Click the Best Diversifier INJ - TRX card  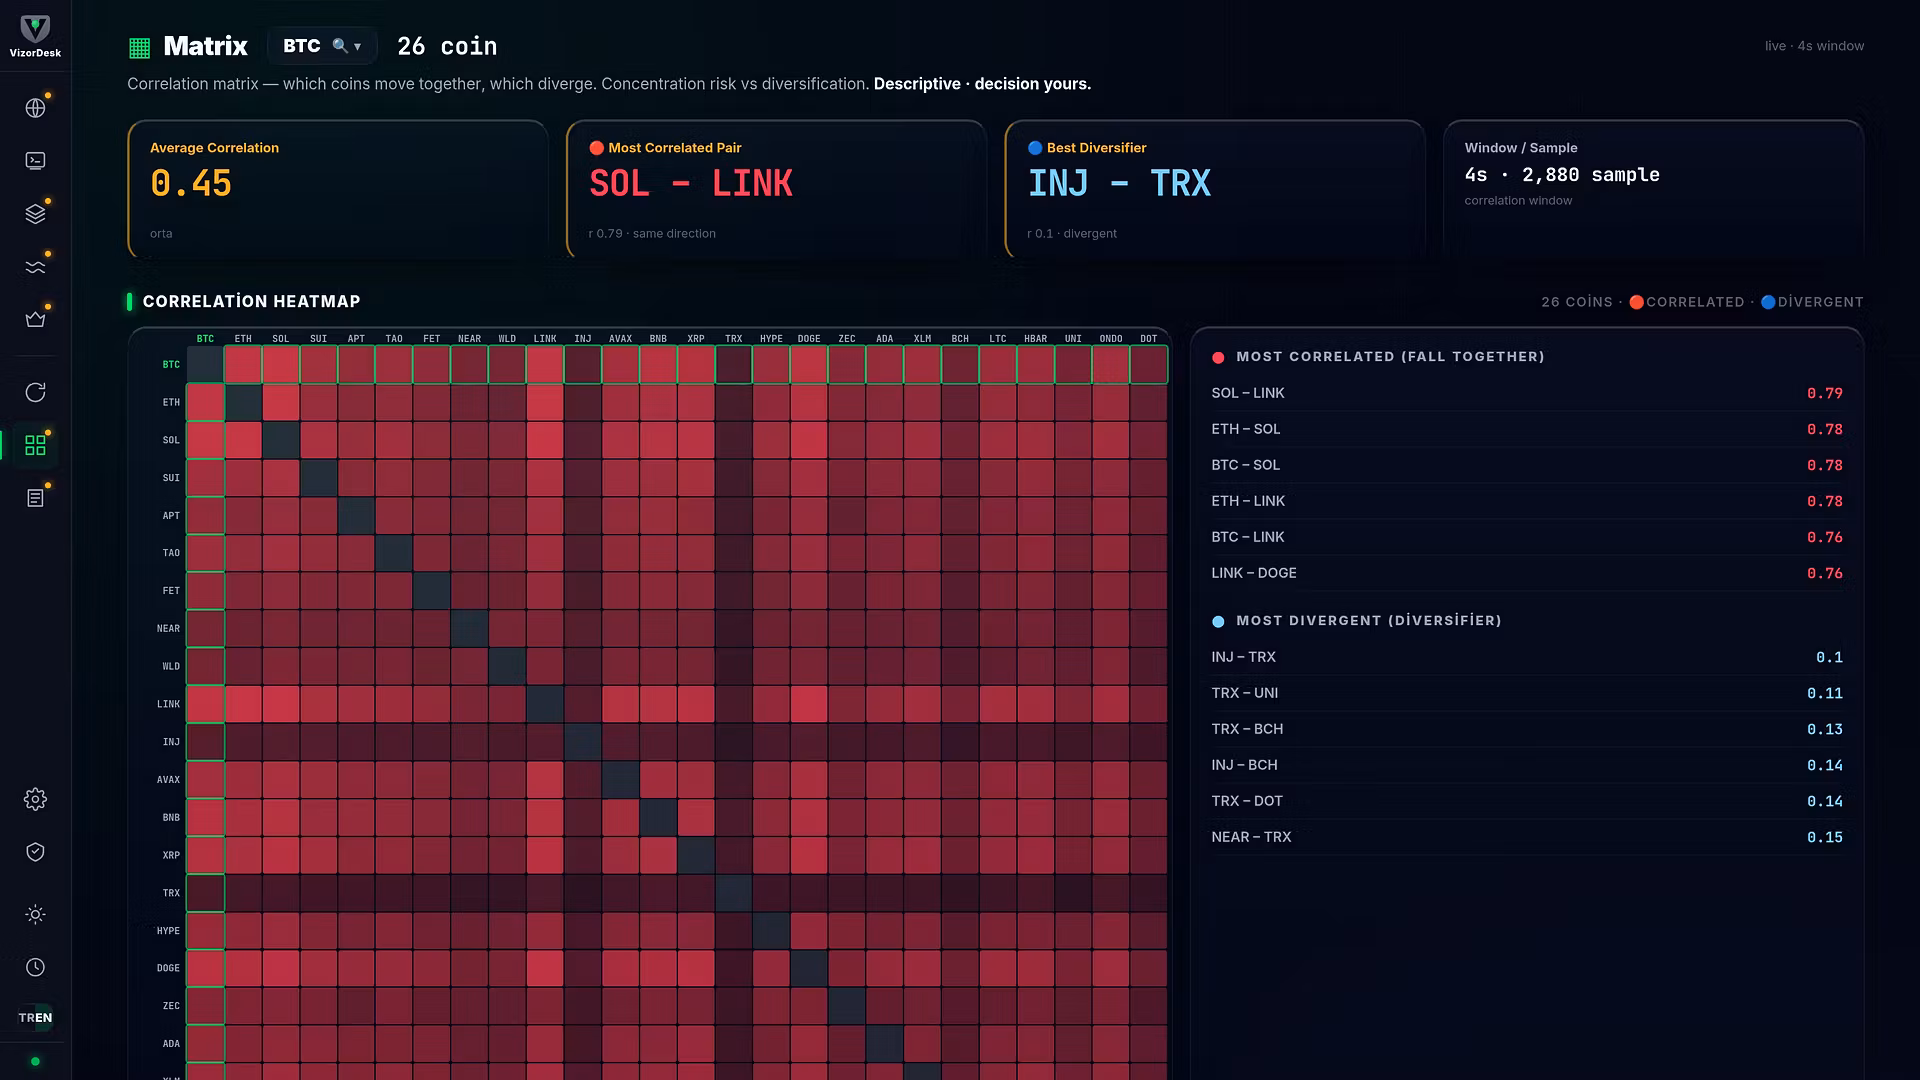tap(1215, 189)
